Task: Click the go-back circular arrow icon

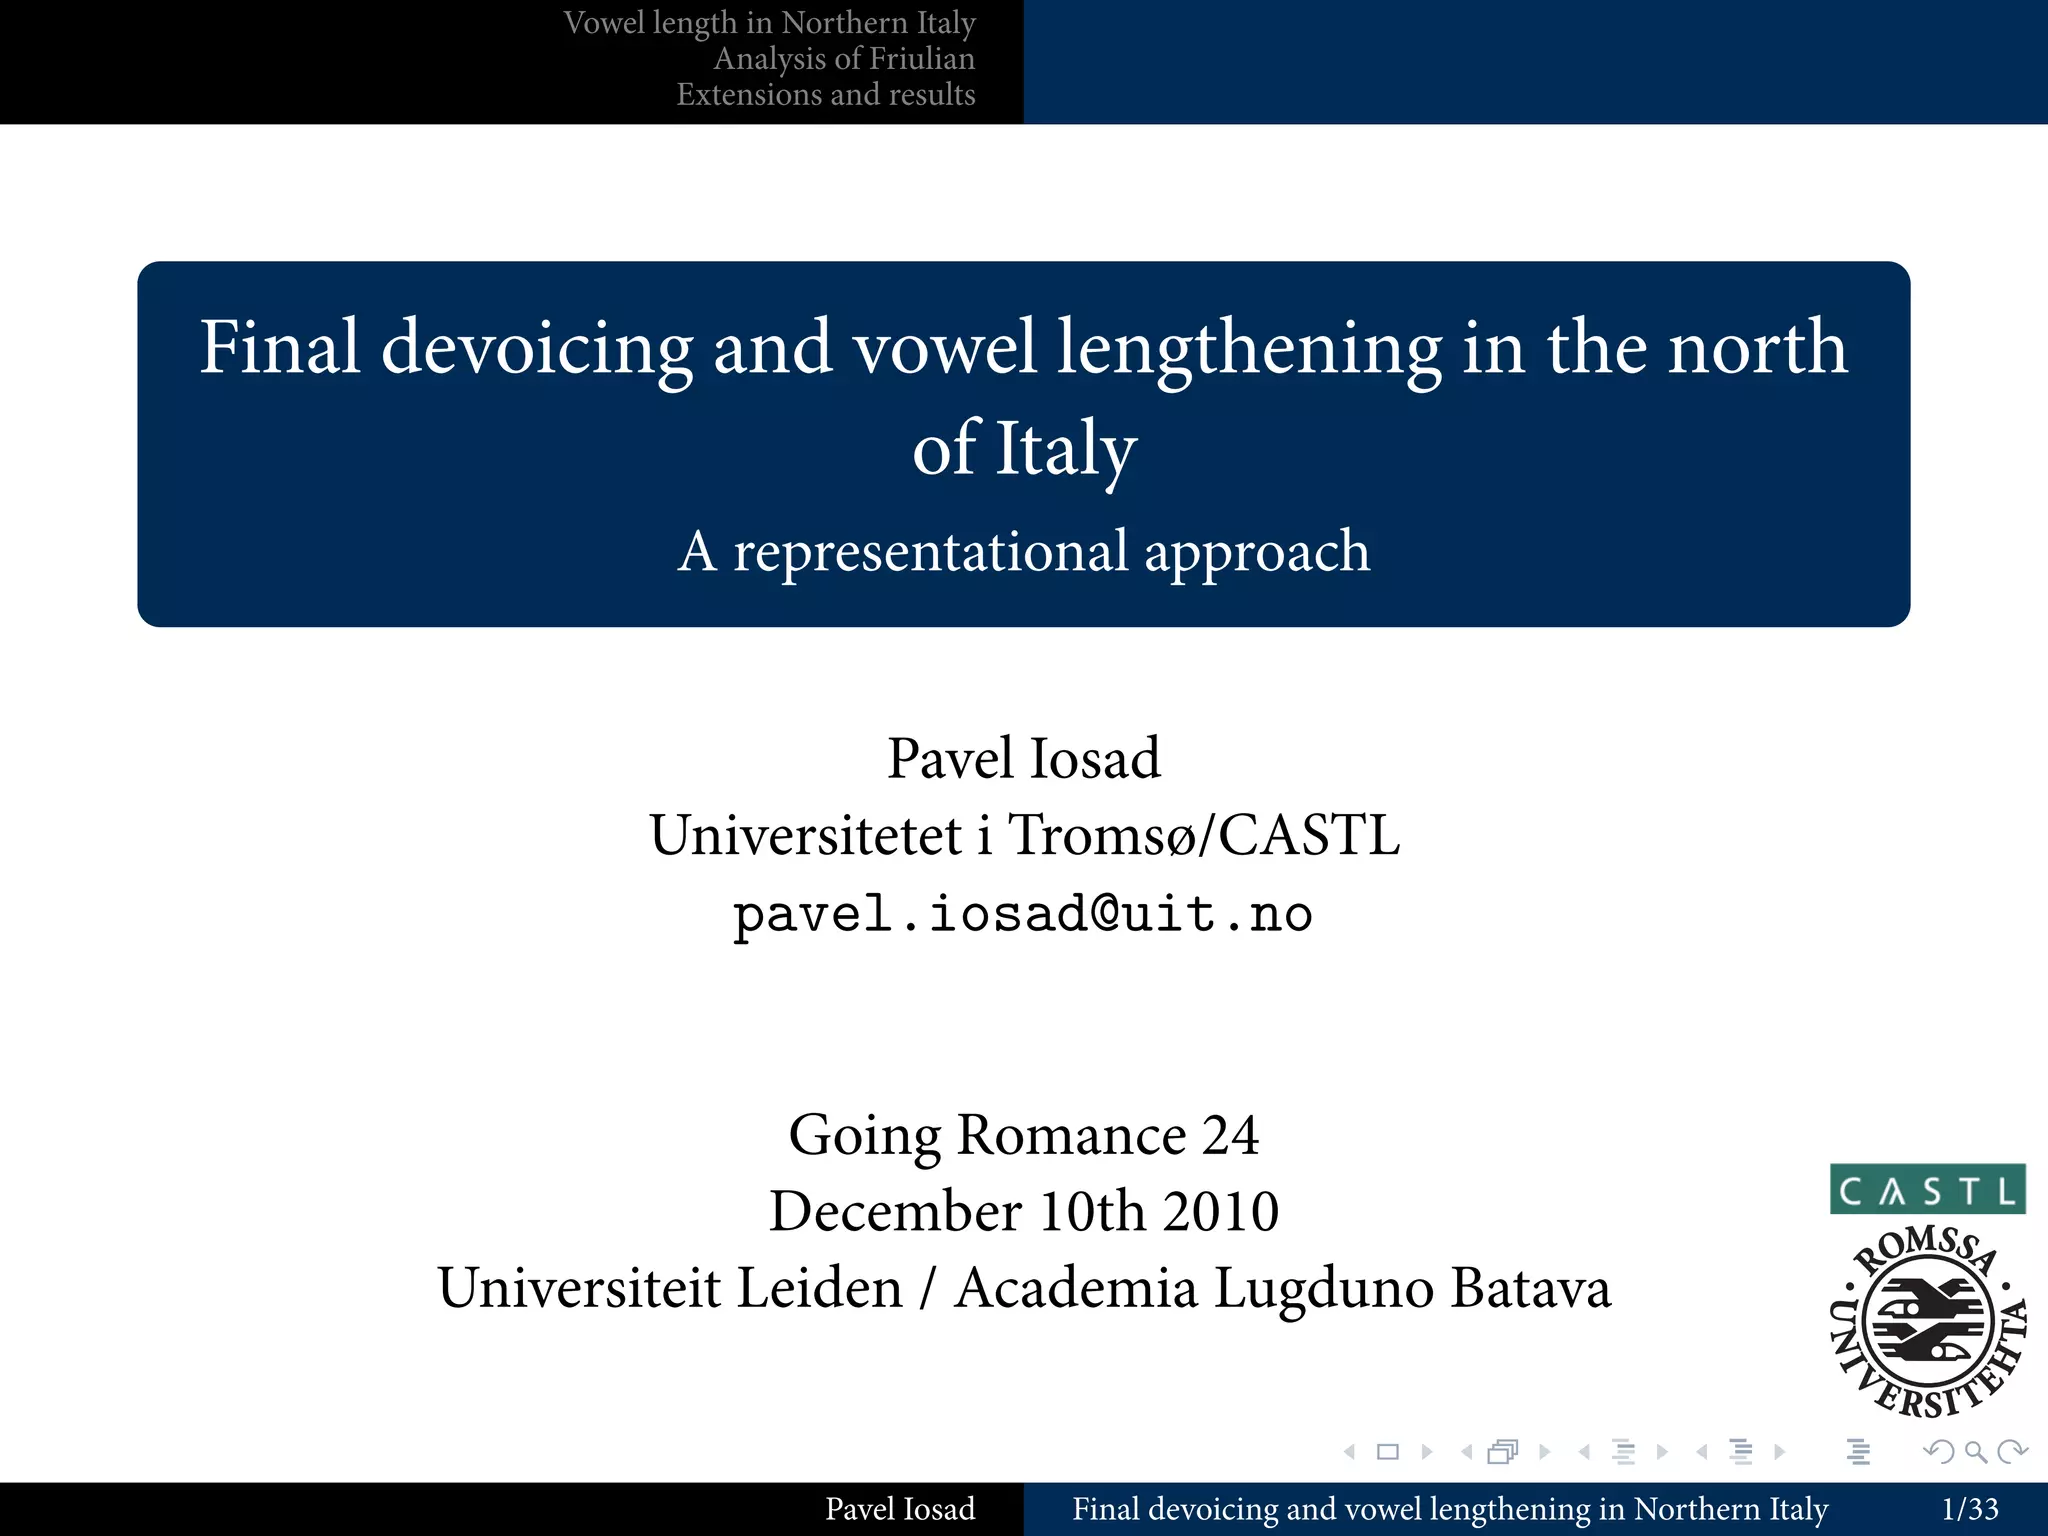Action: (1939, 1452)
